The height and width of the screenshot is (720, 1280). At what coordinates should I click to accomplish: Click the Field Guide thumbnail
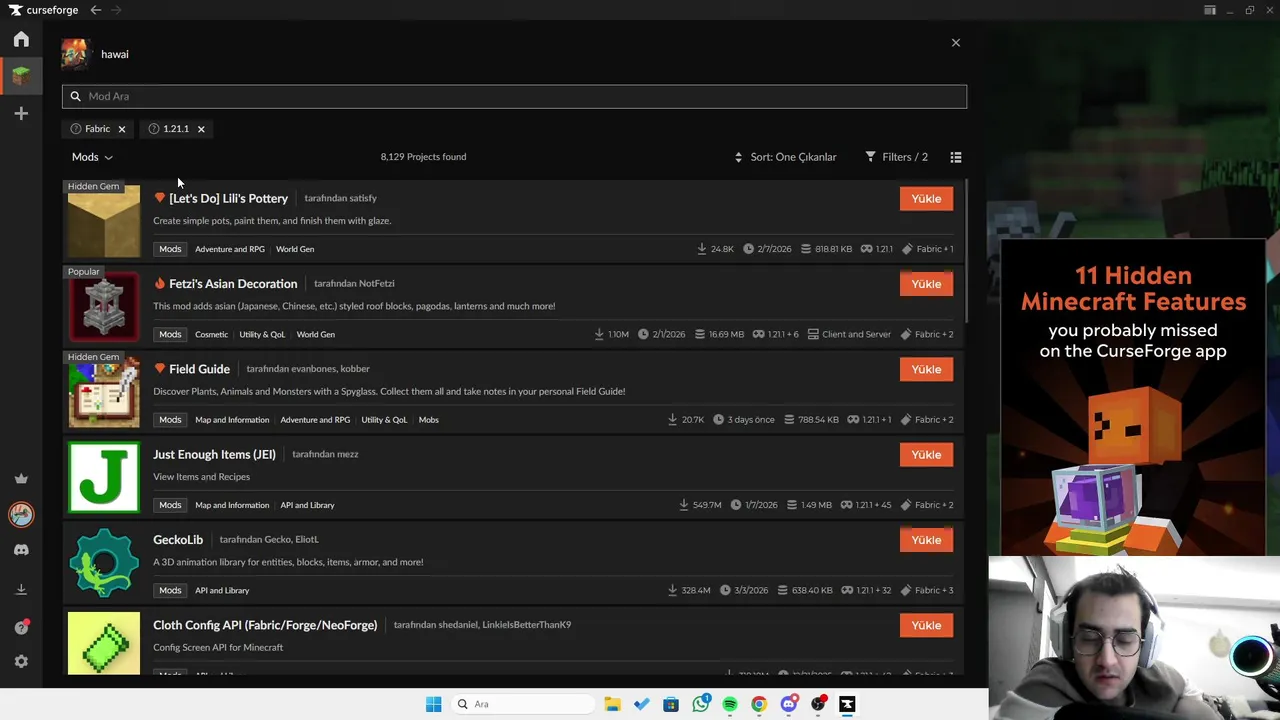pos(104,392)
